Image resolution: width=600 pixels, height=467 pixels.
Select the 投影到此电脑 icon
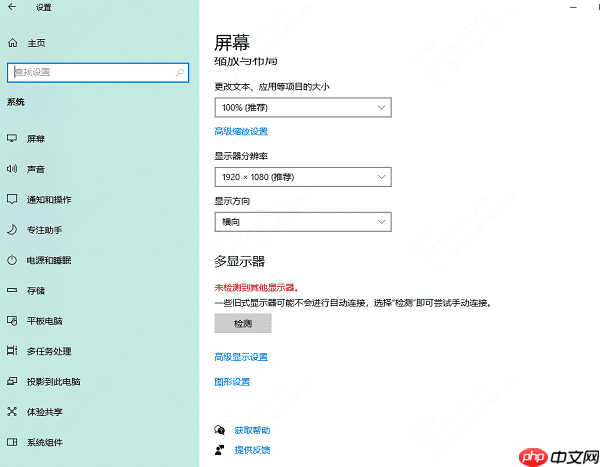[12, 381]
